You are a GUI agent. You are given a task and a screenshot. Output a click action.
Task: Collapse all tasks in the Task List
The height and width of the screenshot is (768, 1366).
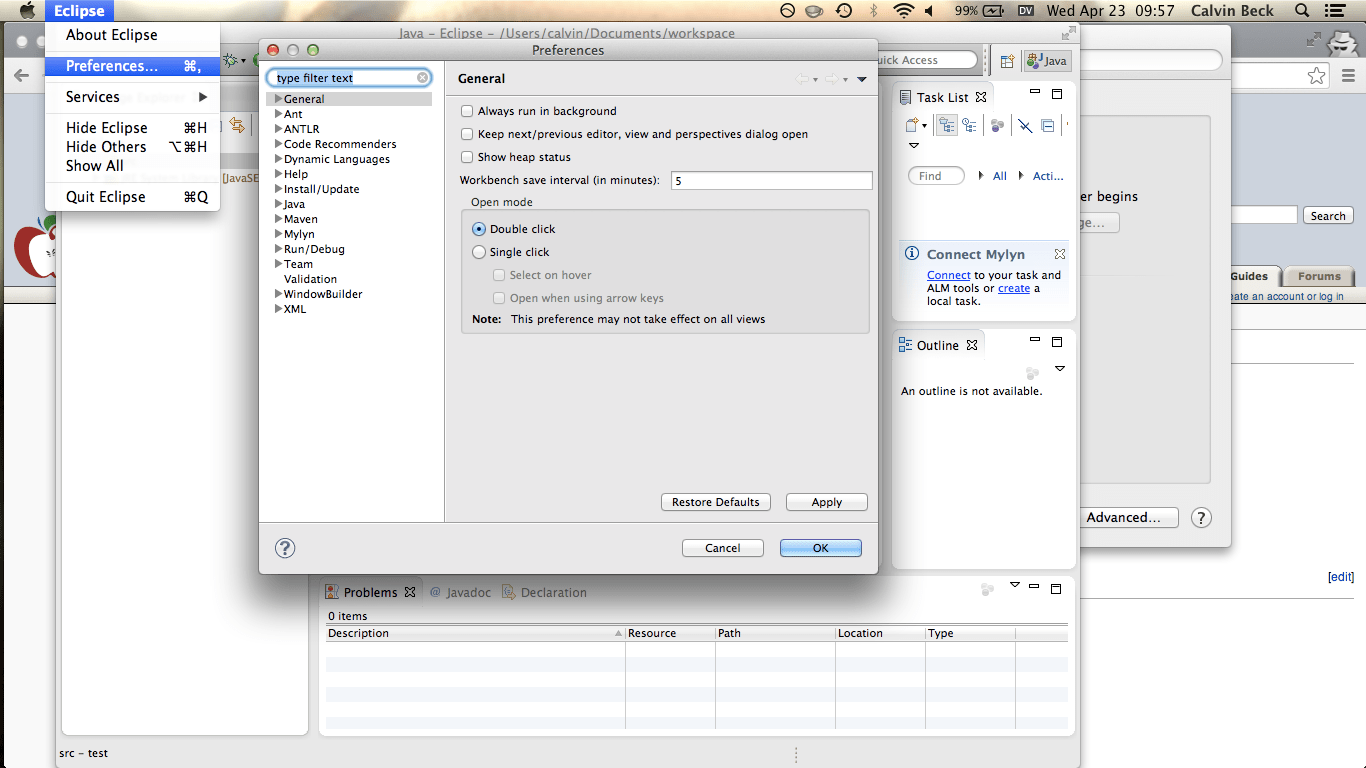(1047, 125)
